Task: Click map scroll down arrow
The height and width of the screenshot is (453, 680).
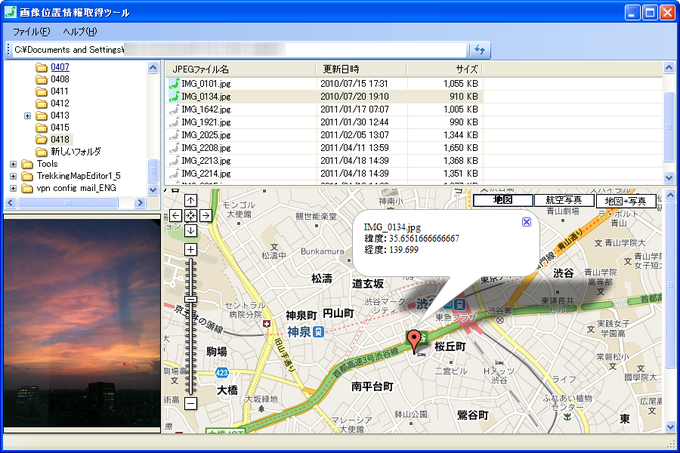Action: [669, 427]
